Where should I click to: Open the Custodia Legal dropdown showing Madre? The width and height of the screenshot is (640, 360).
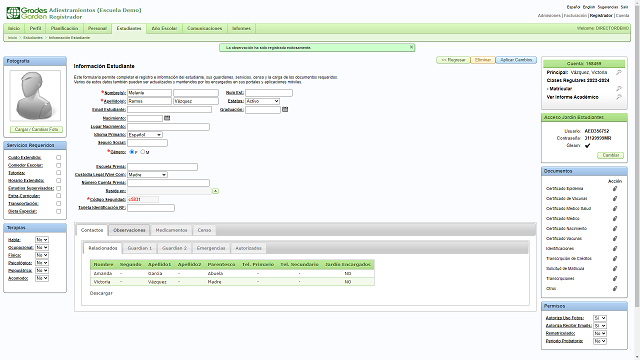click(147, 175)
